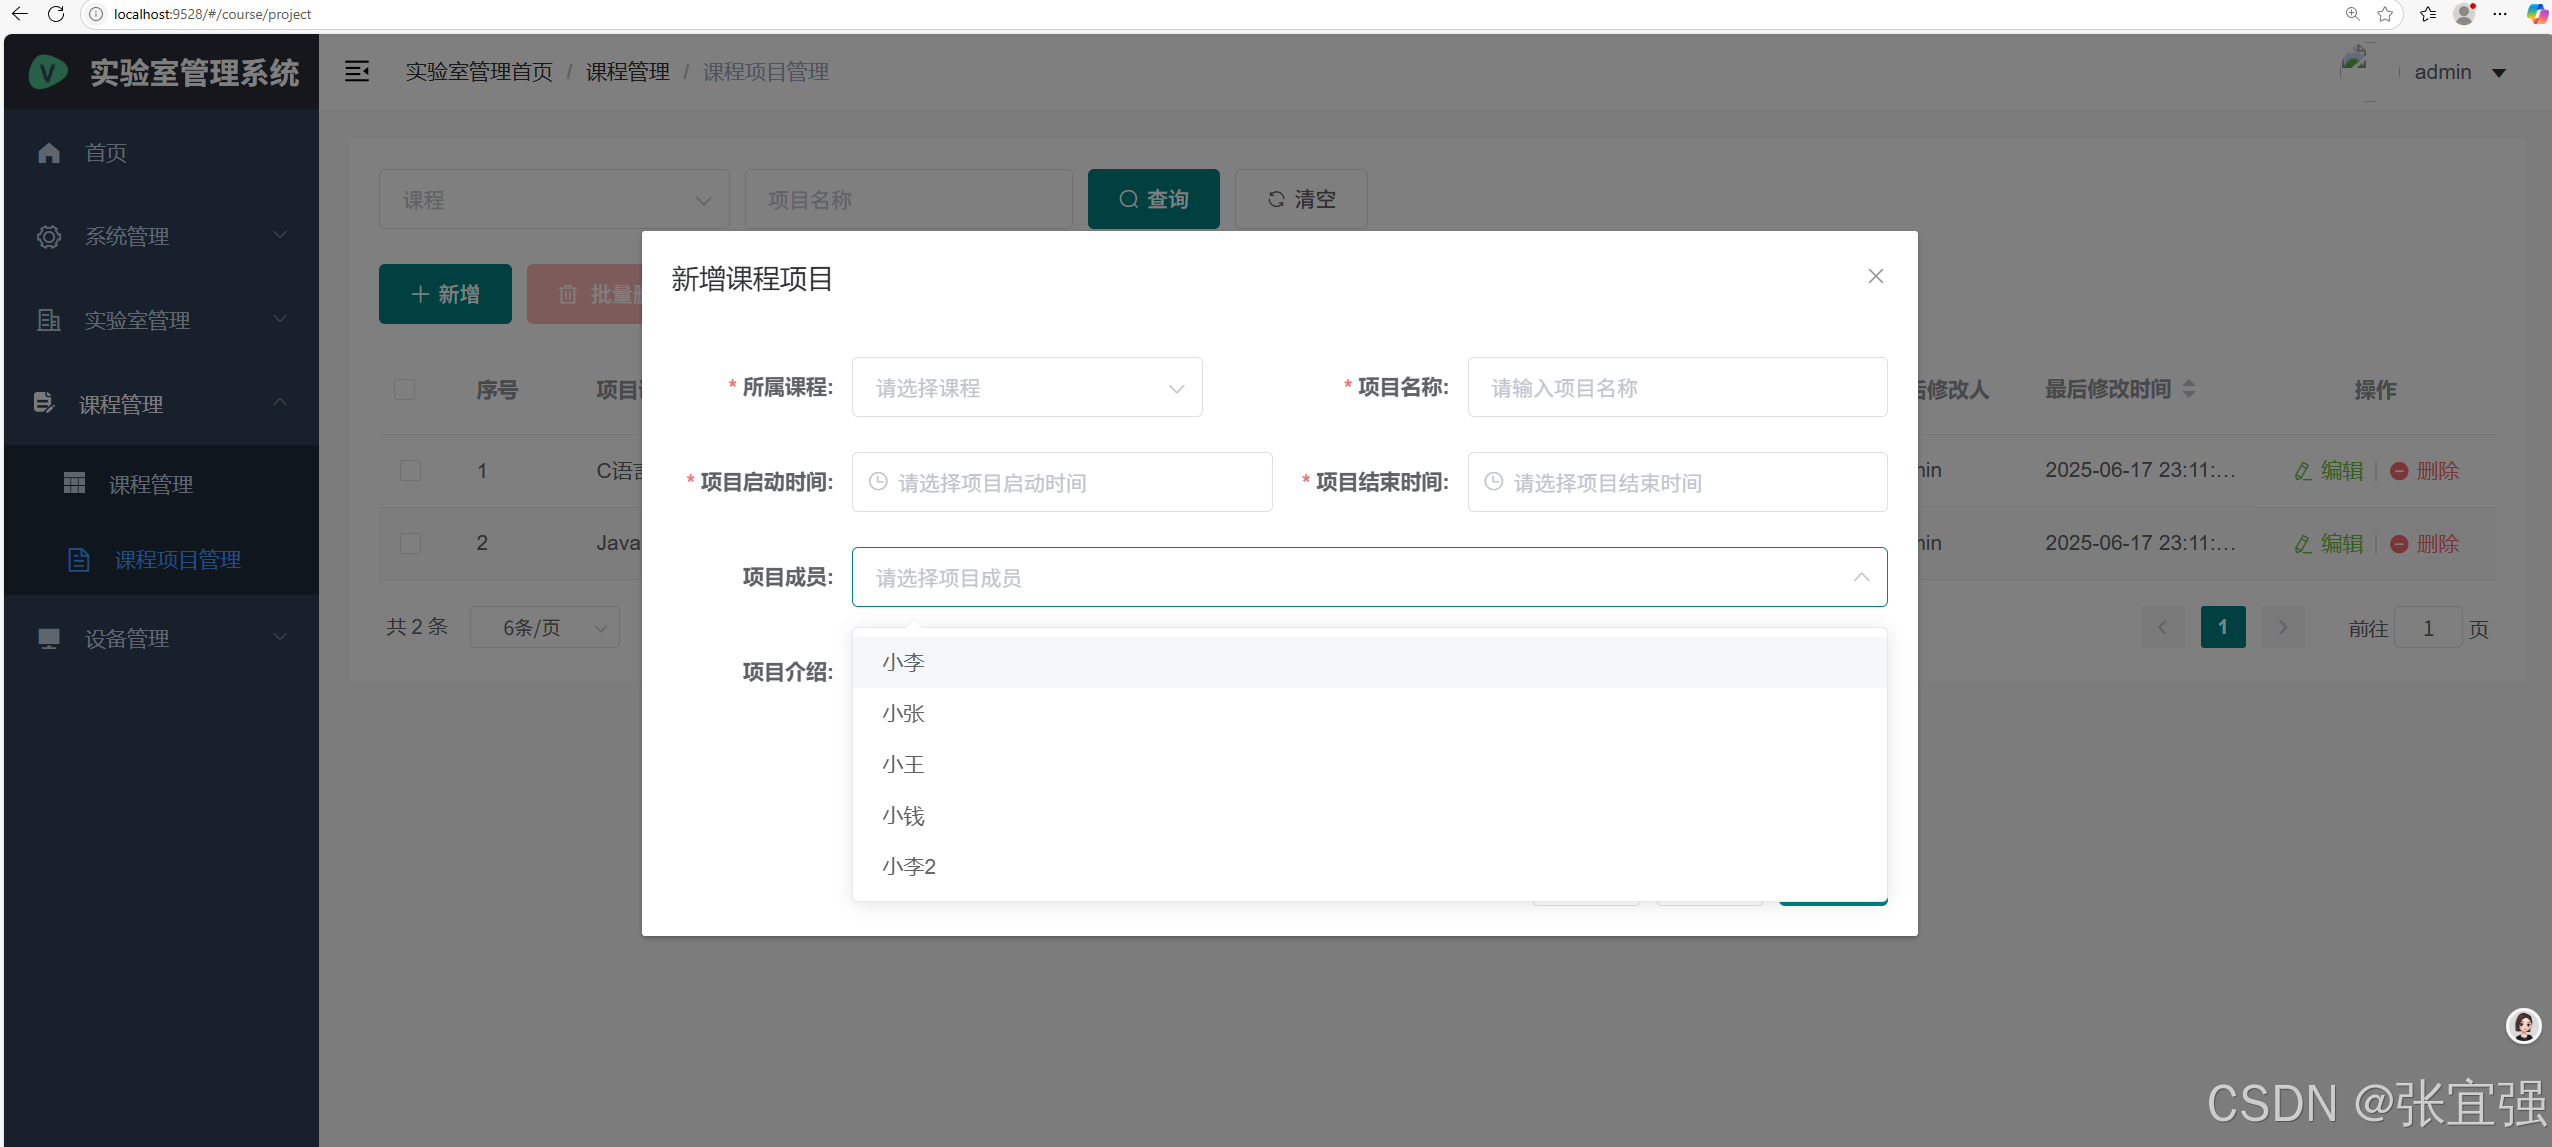
Task: Click the sidebar collapse hamburger icon
Action: [x=357, y=71]
